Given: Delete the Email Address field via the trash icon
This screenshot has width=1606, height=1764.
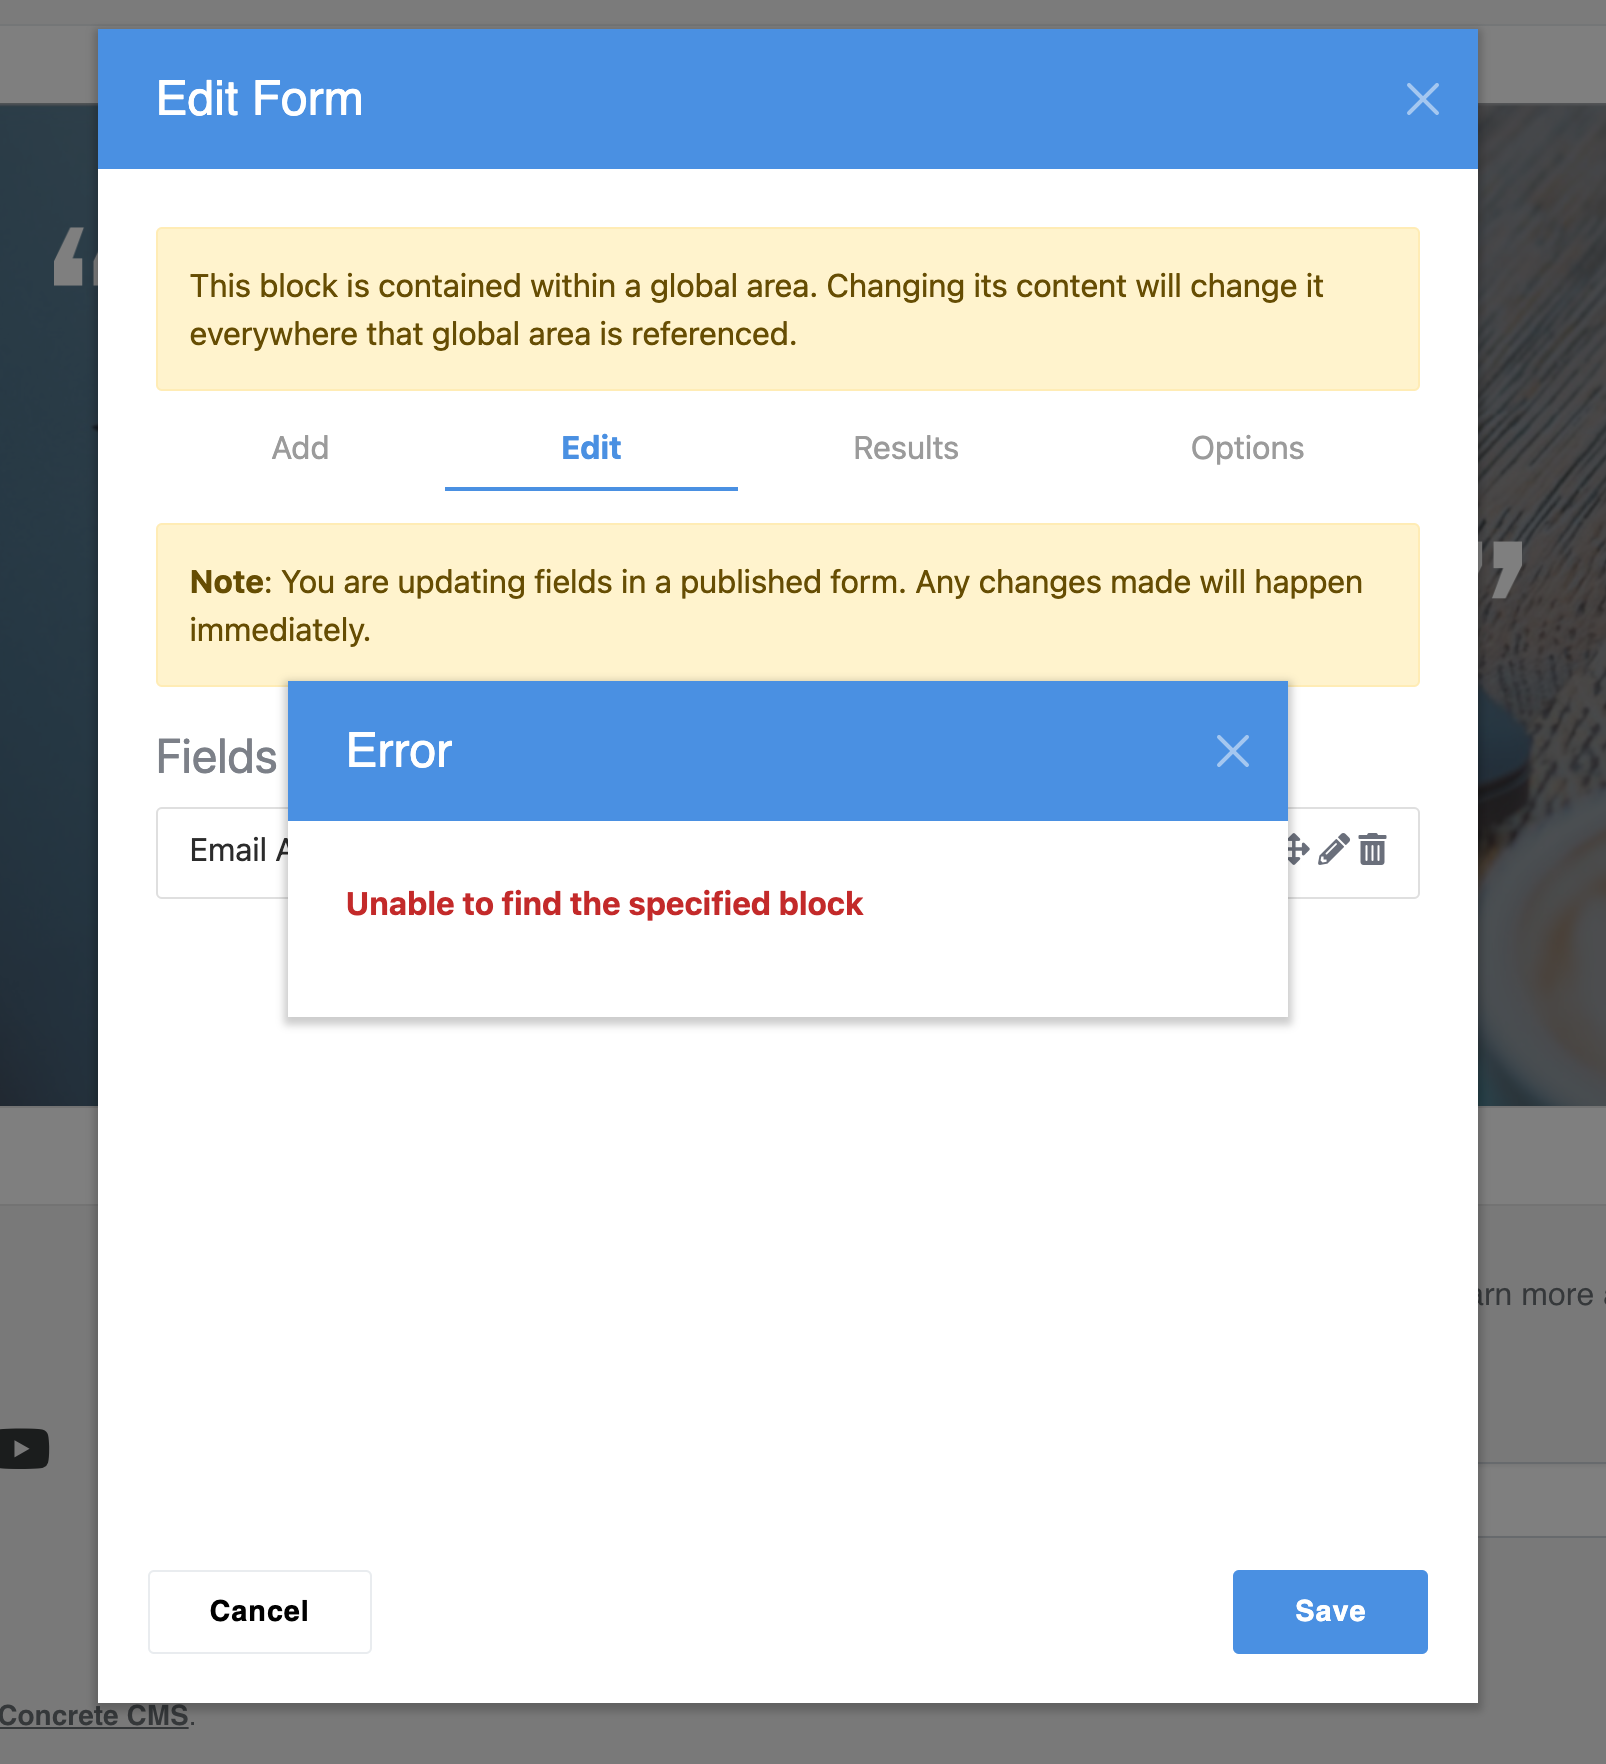Looking at the screenshot, I should 1373,852.
